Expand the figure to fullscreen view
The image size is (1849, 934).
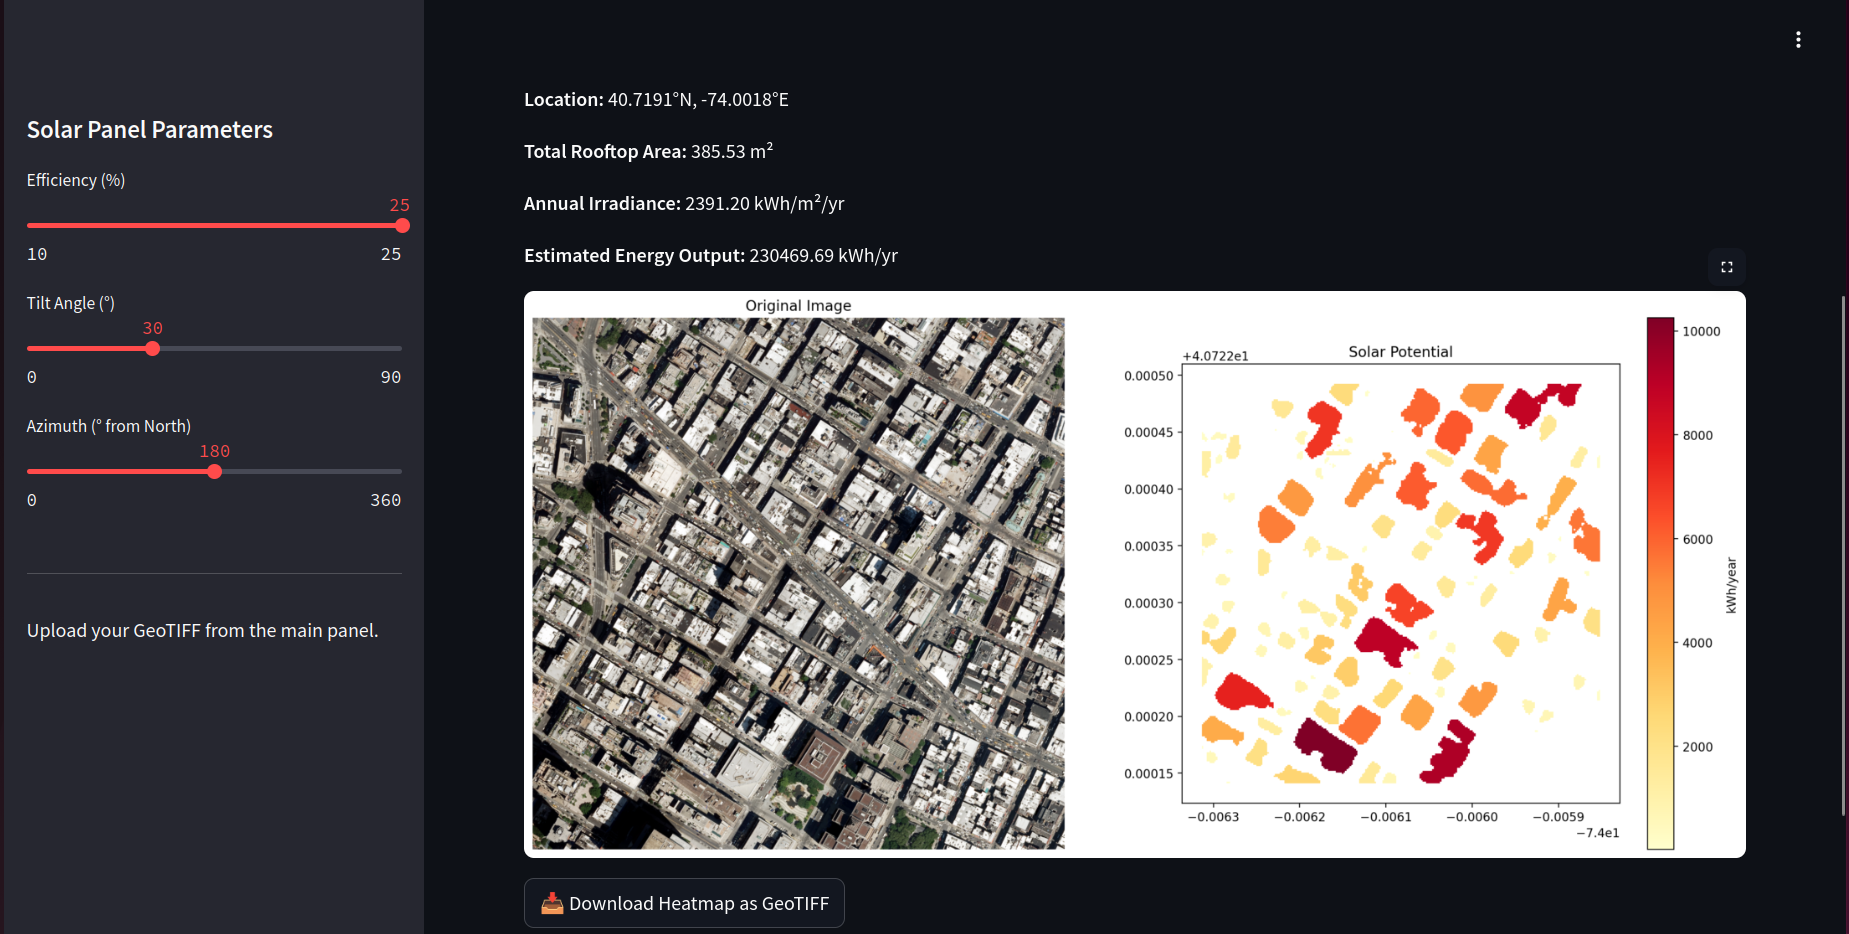tap(1727, 267)
